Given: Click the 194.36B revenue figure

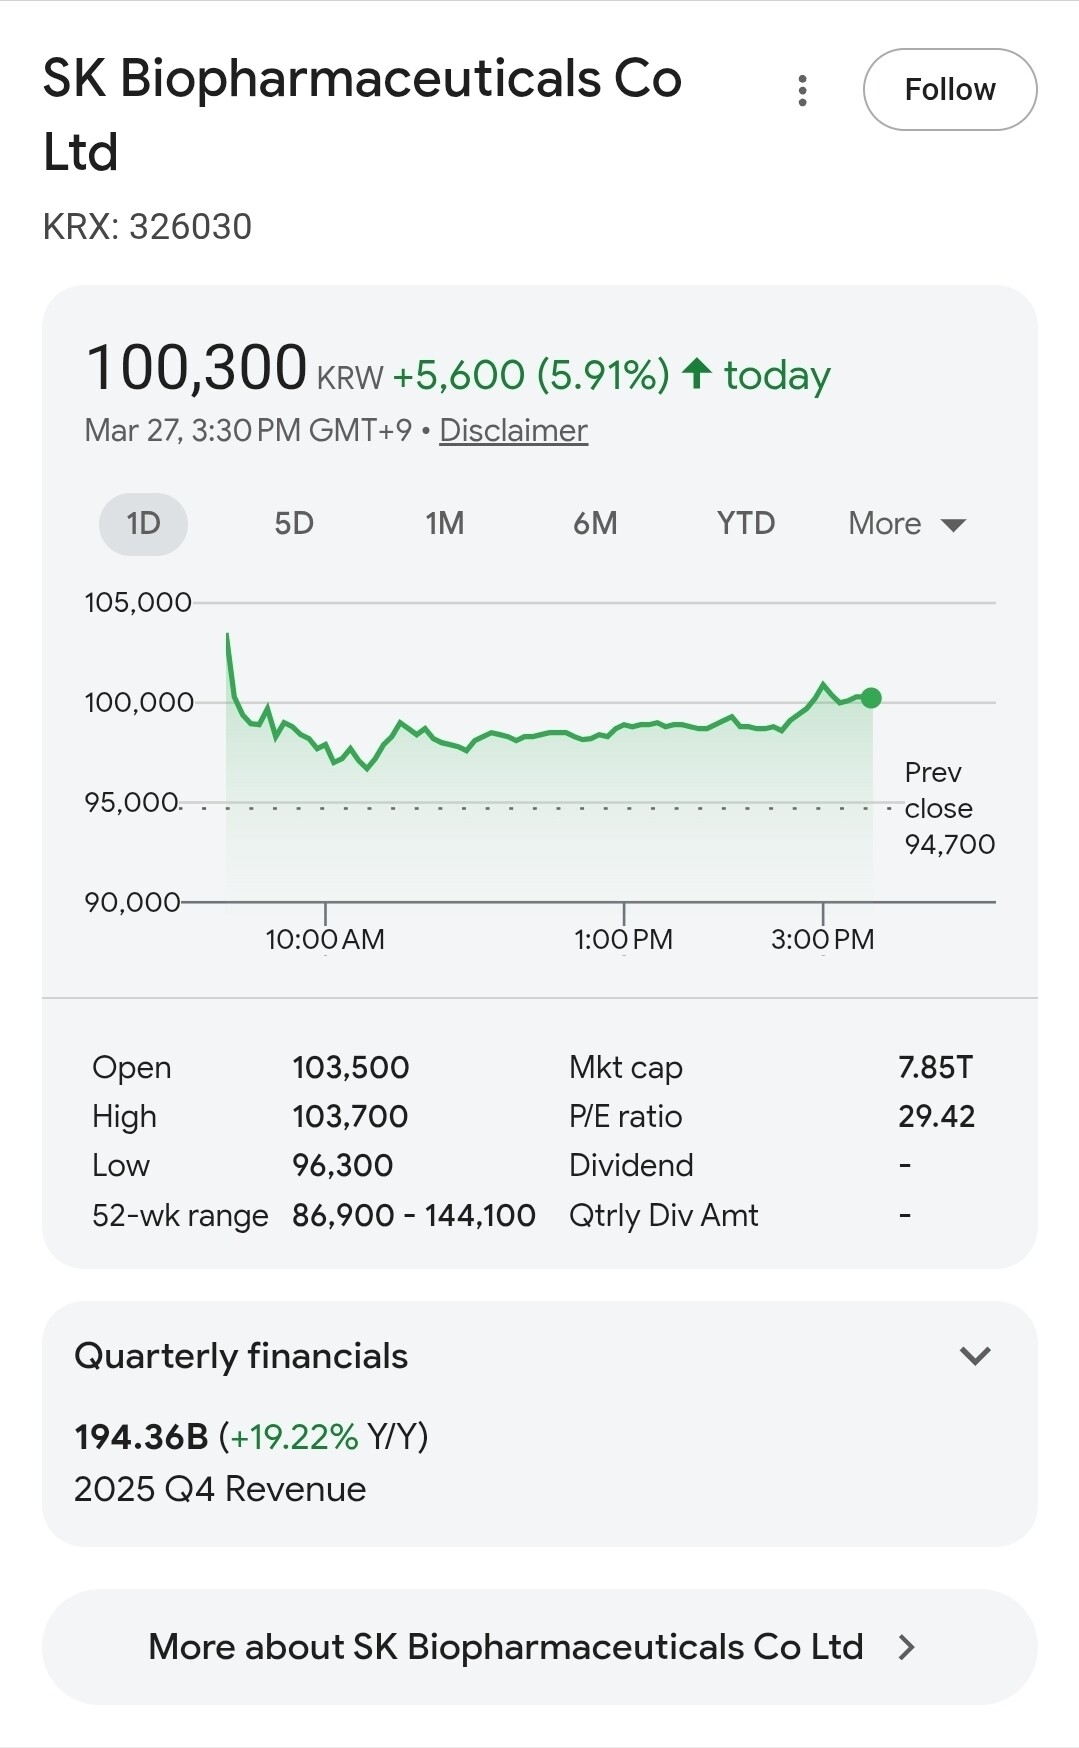Looking at the screenshot, I should (x=141, y=1437).
